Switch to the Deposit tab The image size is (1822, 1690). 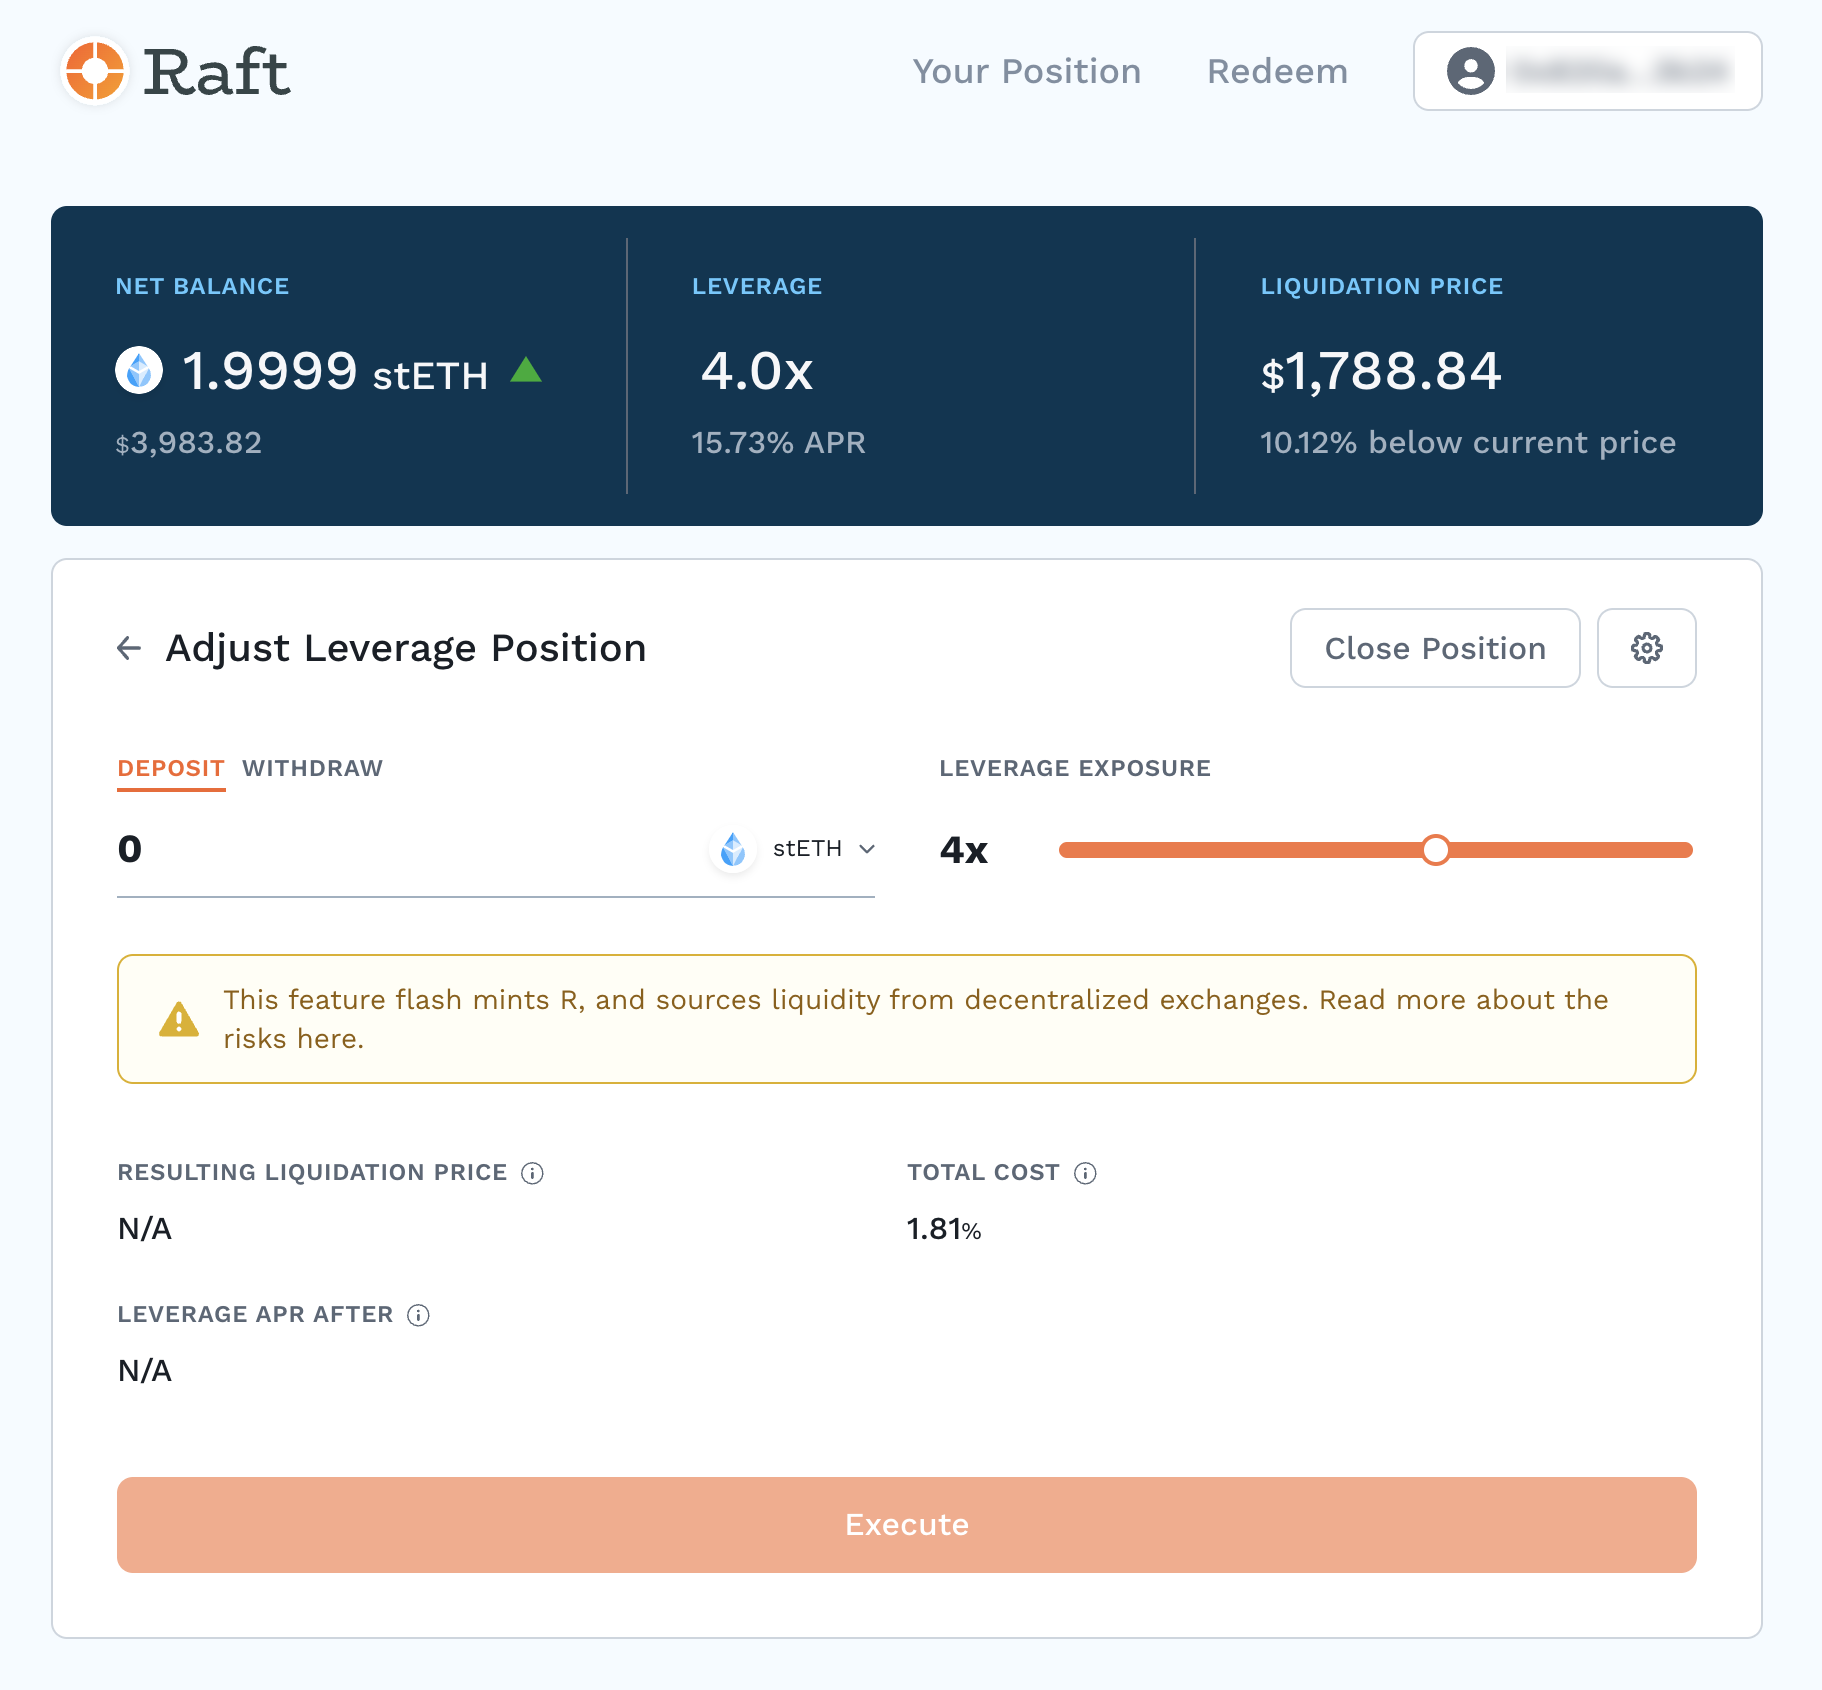pyautogui.click(x=171, y=768)
